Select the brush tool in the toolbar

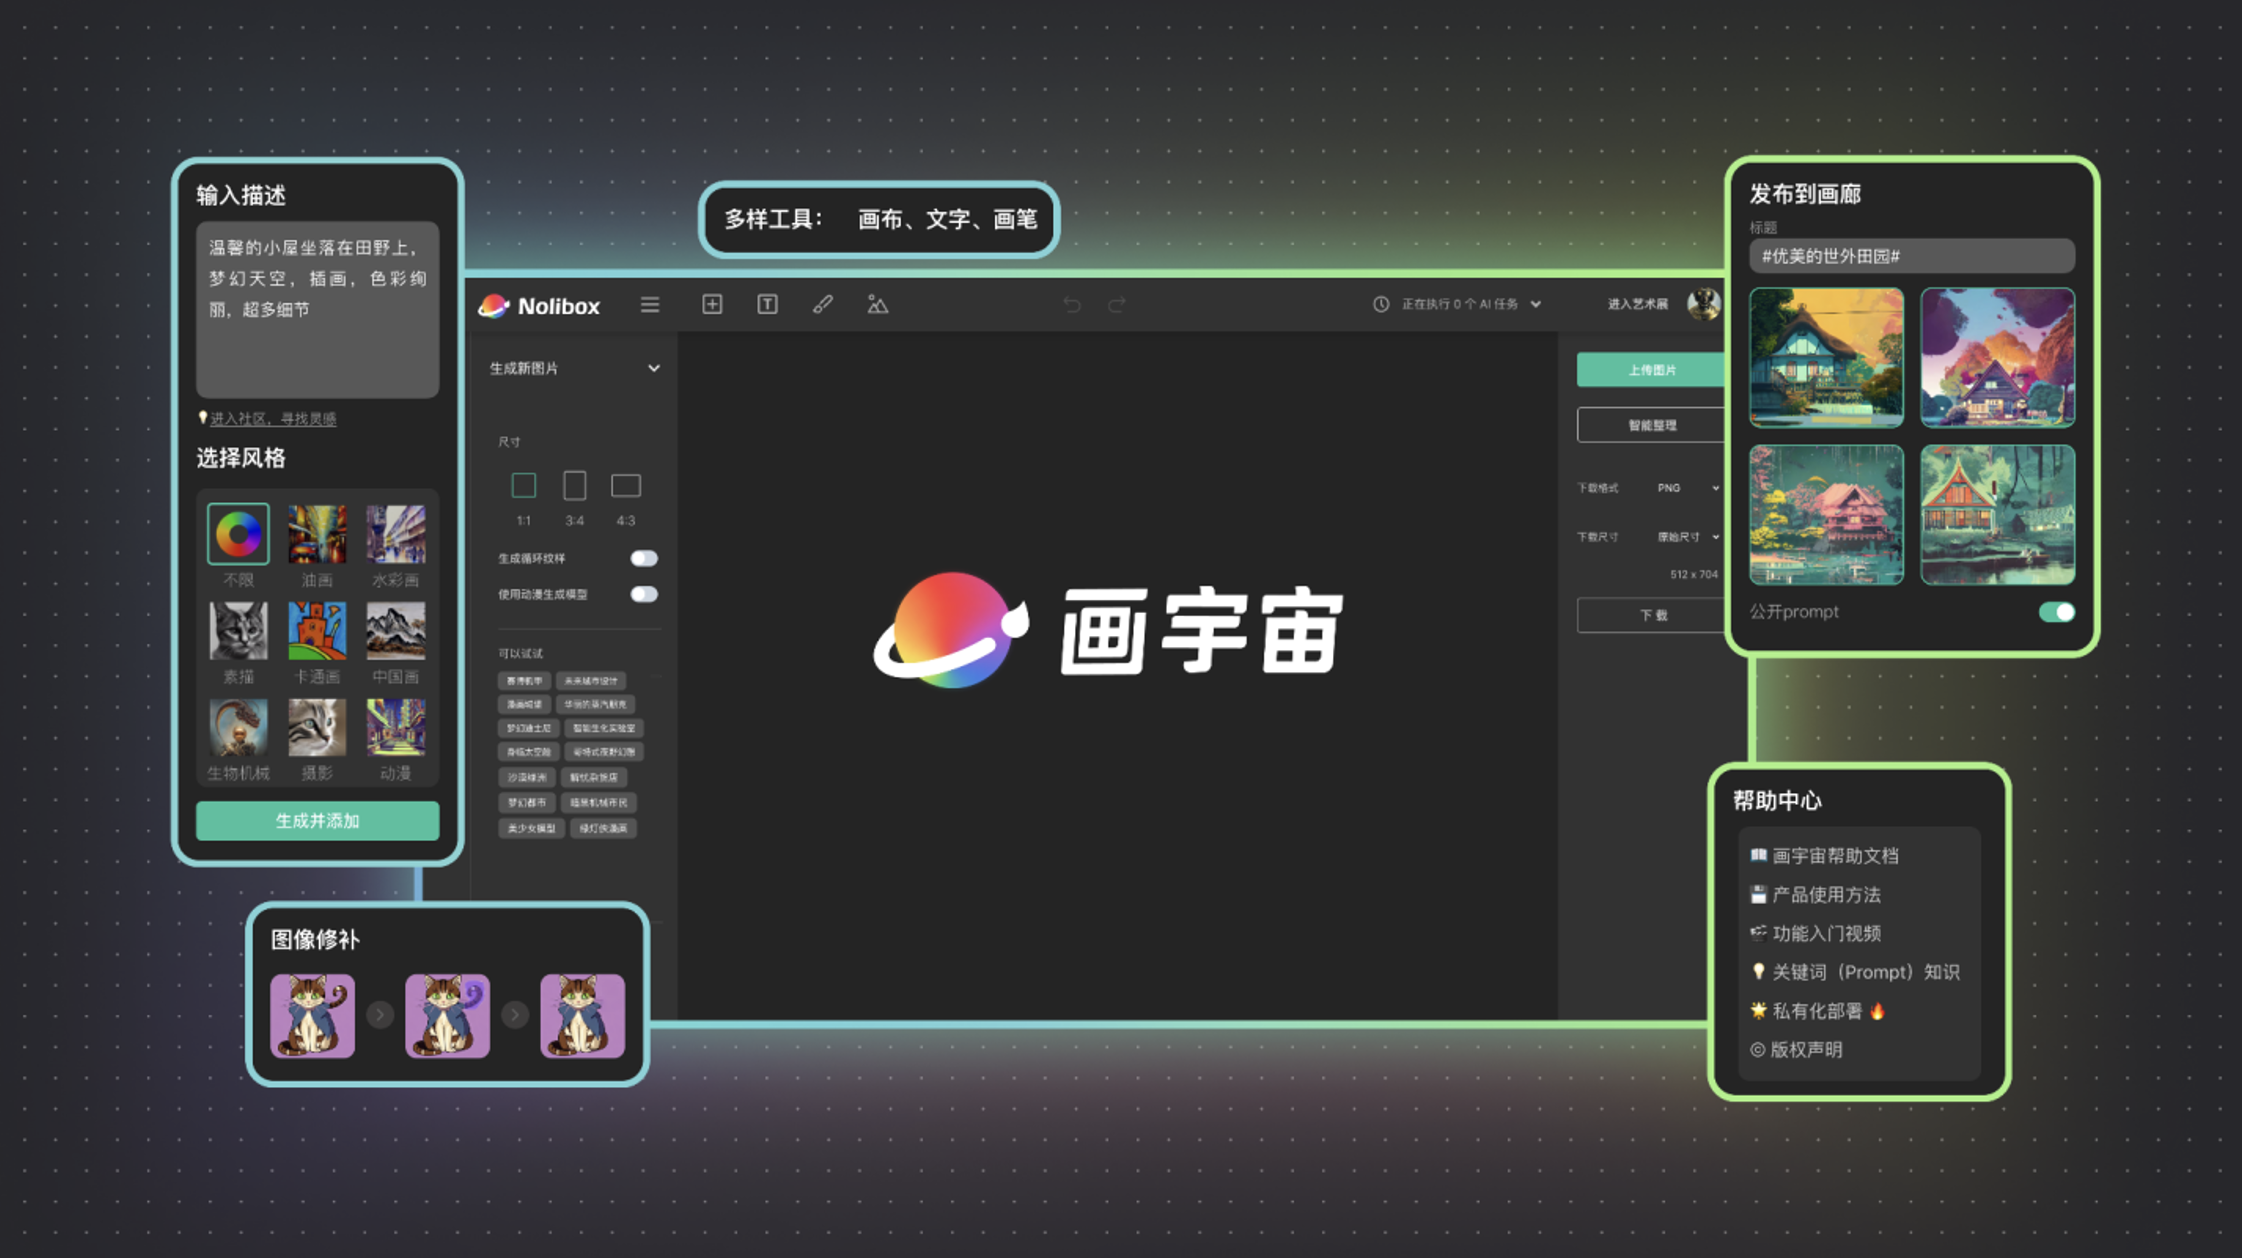tap(822, 304)
